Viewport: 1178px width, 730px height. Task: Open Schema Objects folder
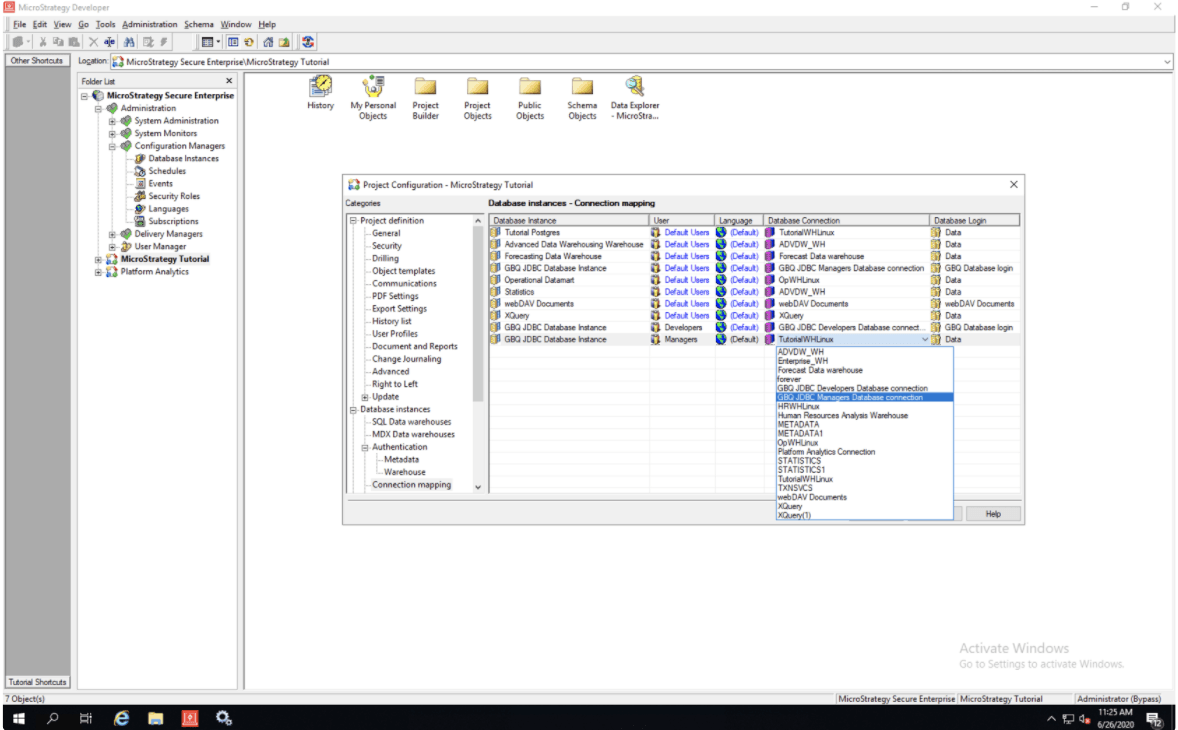click(582, 87)
